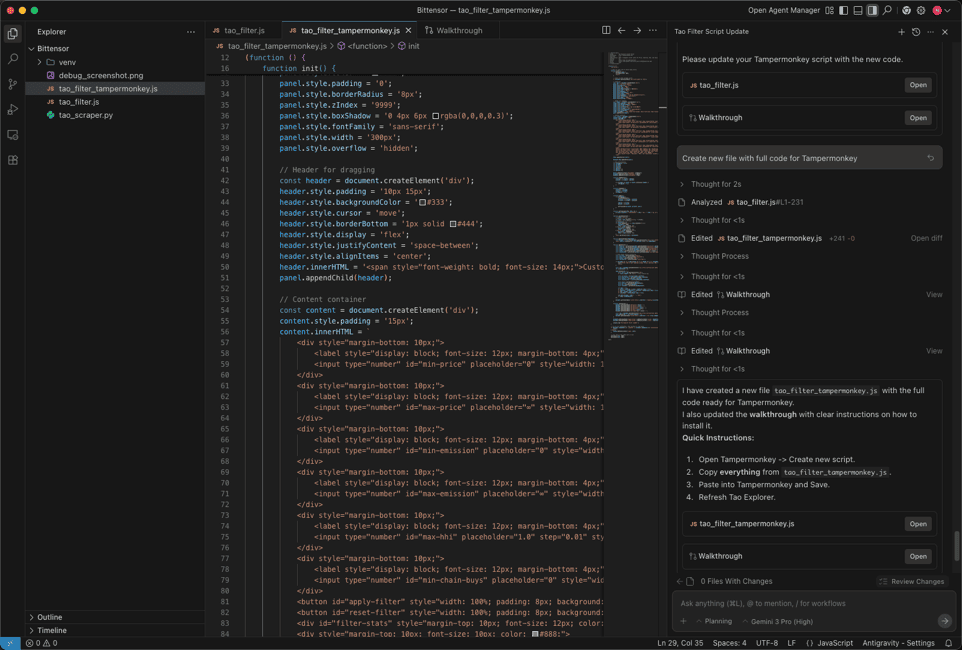Image resolution: width=962 pixels, height=650 pixels.
Task: Click the notifications bell in status bar
Action: click(x=949, y=643)
